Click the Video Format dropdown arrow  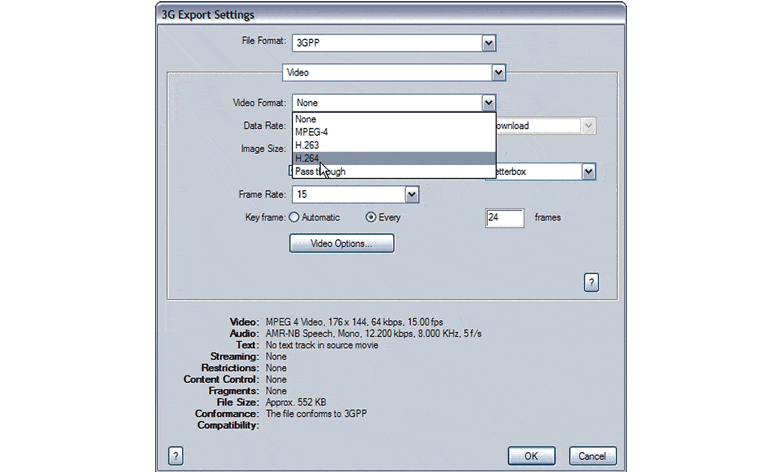coord(488,102)
